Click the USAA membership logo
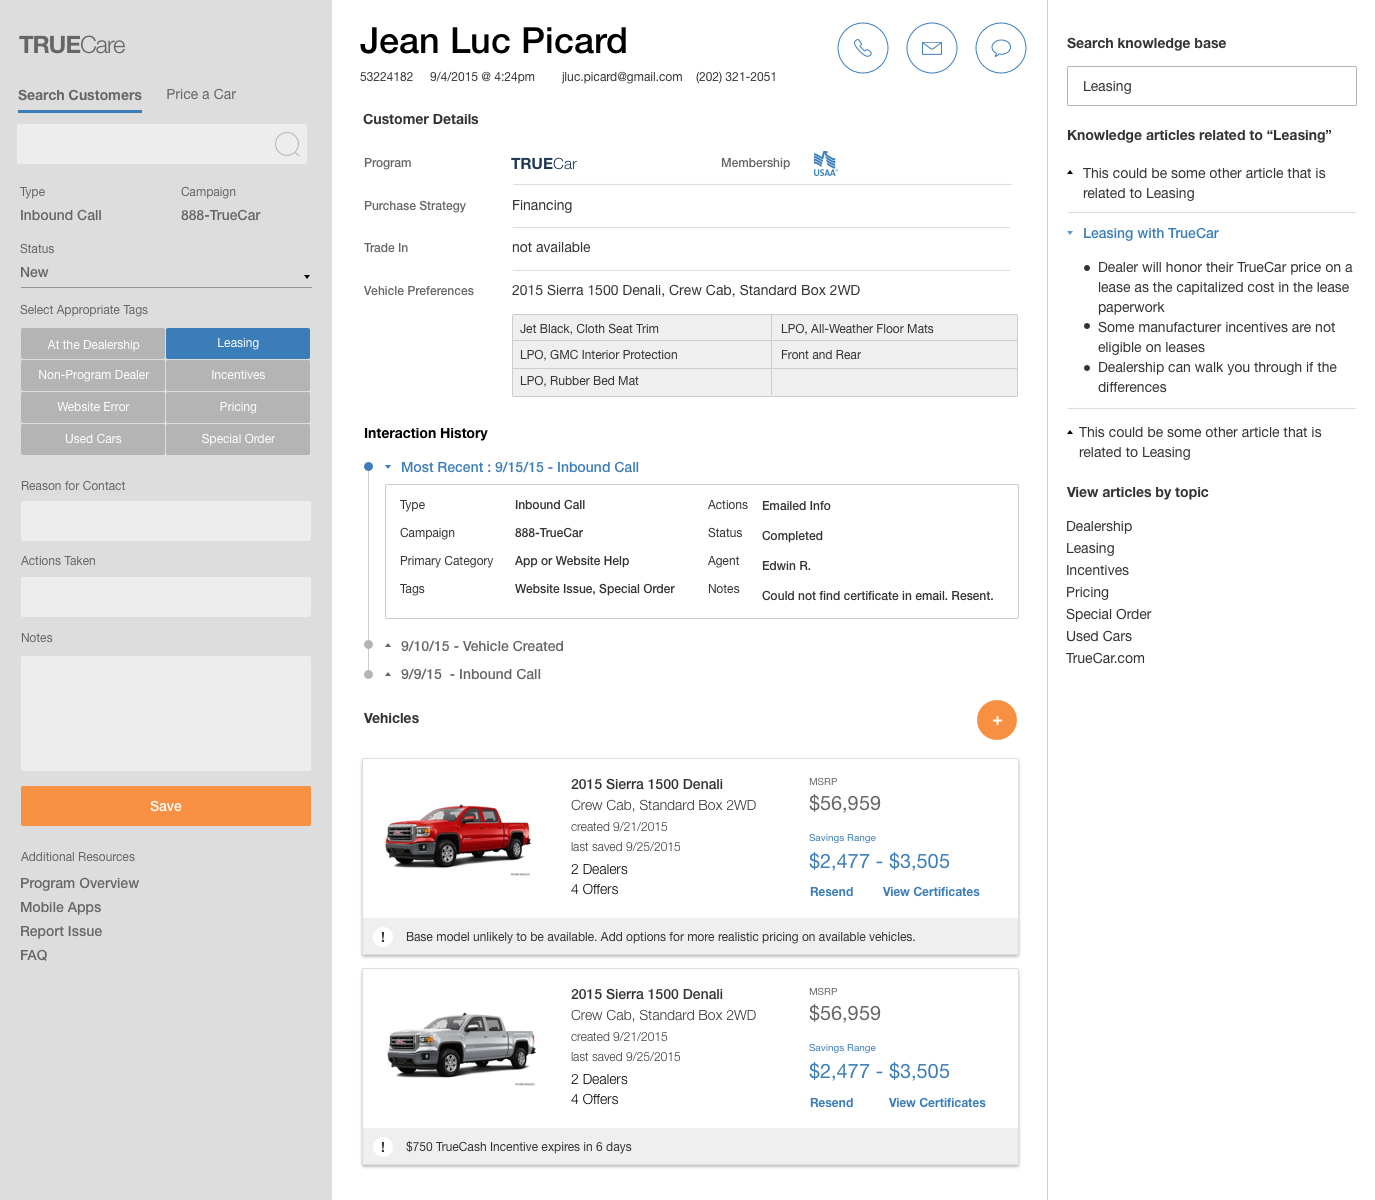 click(825, 163)
